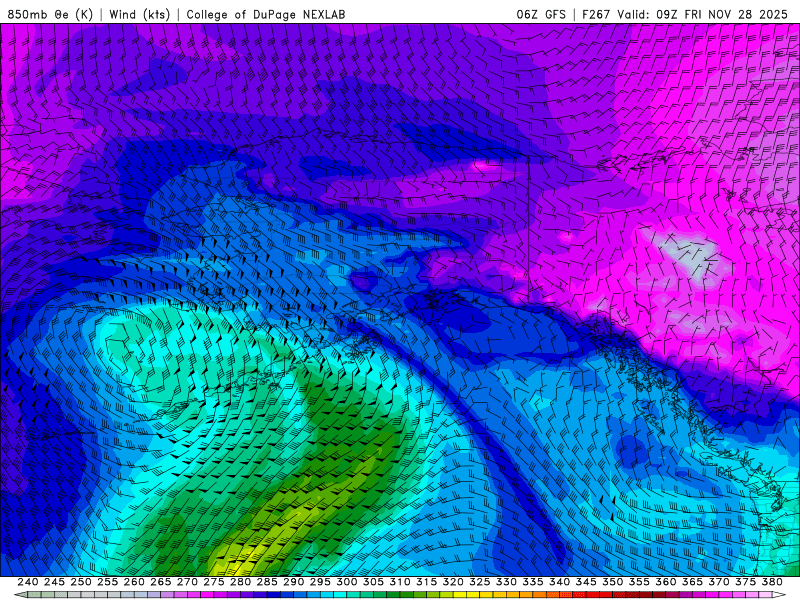Pick the 350 label on the legend

pyautogui.click(x=612, y=582)
